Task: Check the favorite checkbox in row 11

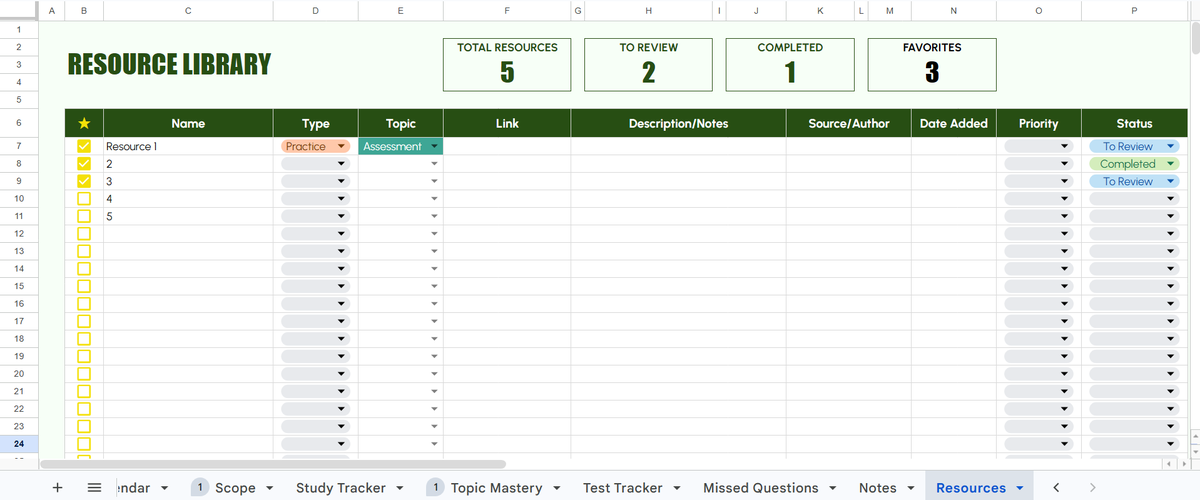Action: (84, 216)
